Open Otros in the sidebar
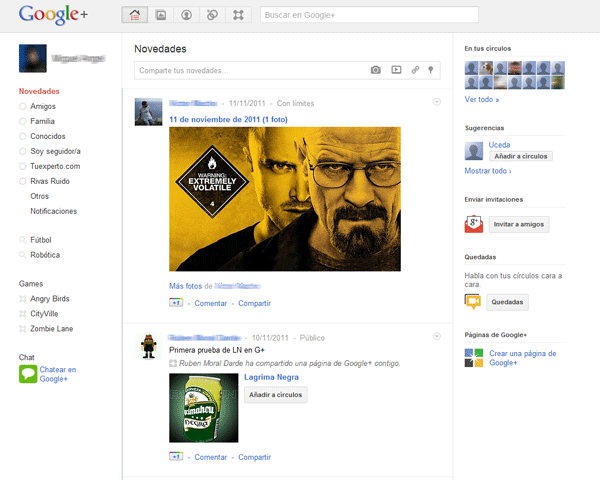 point(39,196)
